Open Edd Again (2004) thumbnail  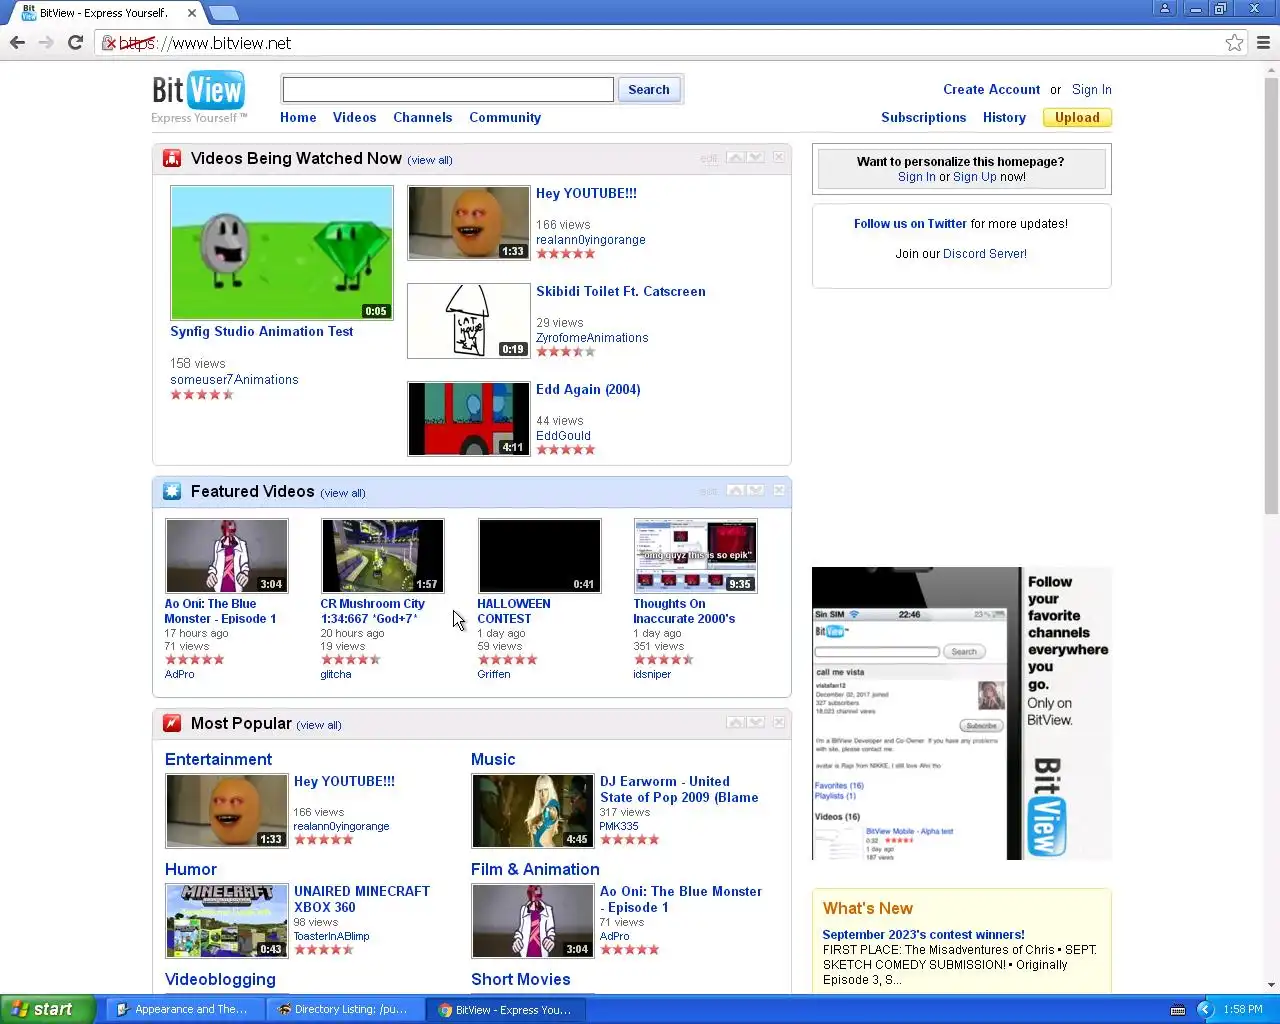468,418
